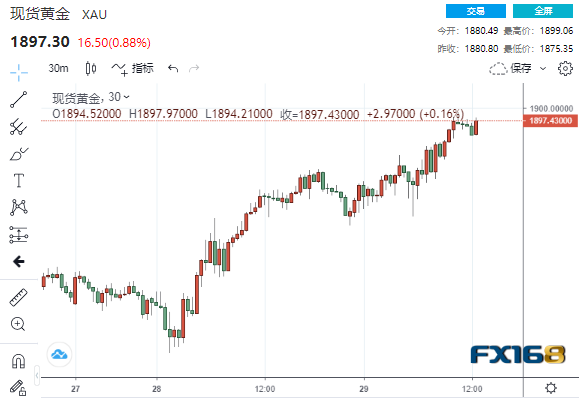Select the ruler measure tool

point(18,298)
